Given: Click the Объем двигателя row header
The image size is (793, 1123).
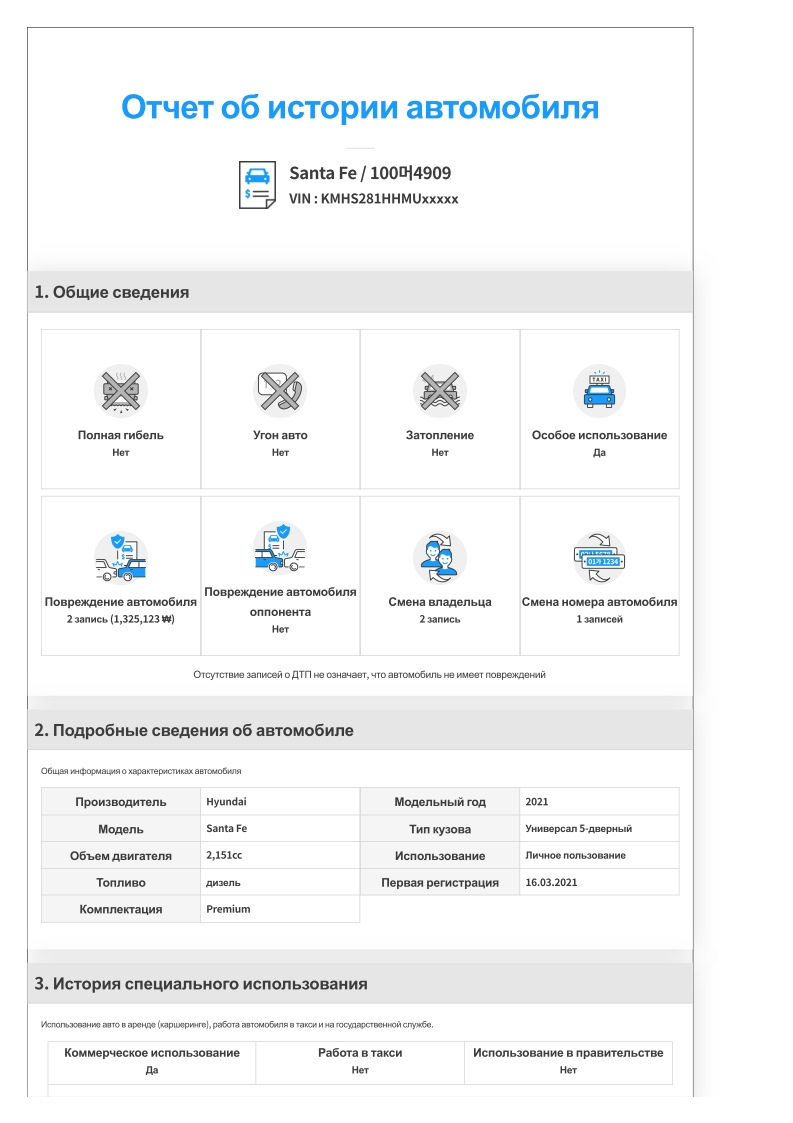Looking at the screenshot, I should coord(121,856).
